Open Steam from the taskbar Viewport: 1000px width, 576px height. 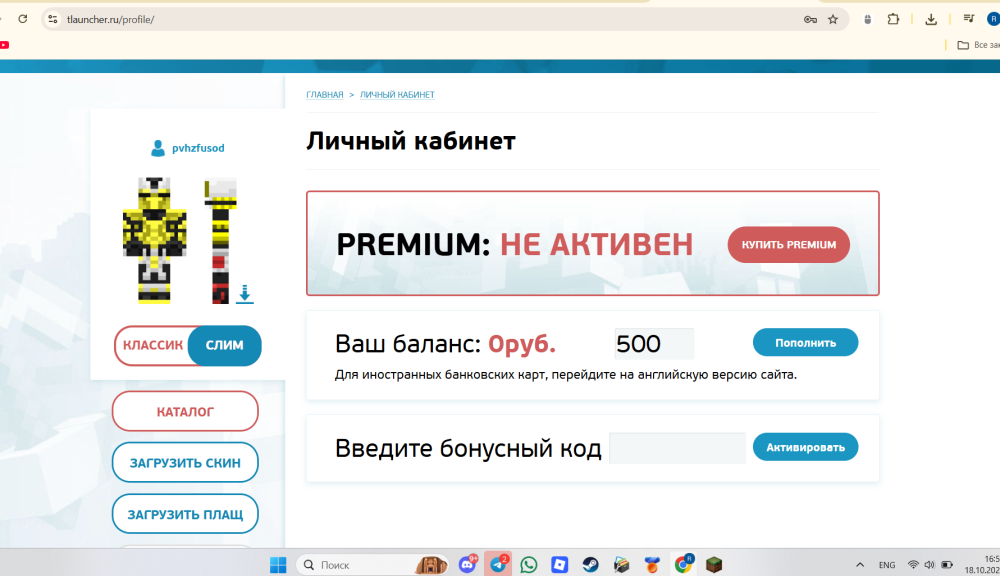pos(590,565)
